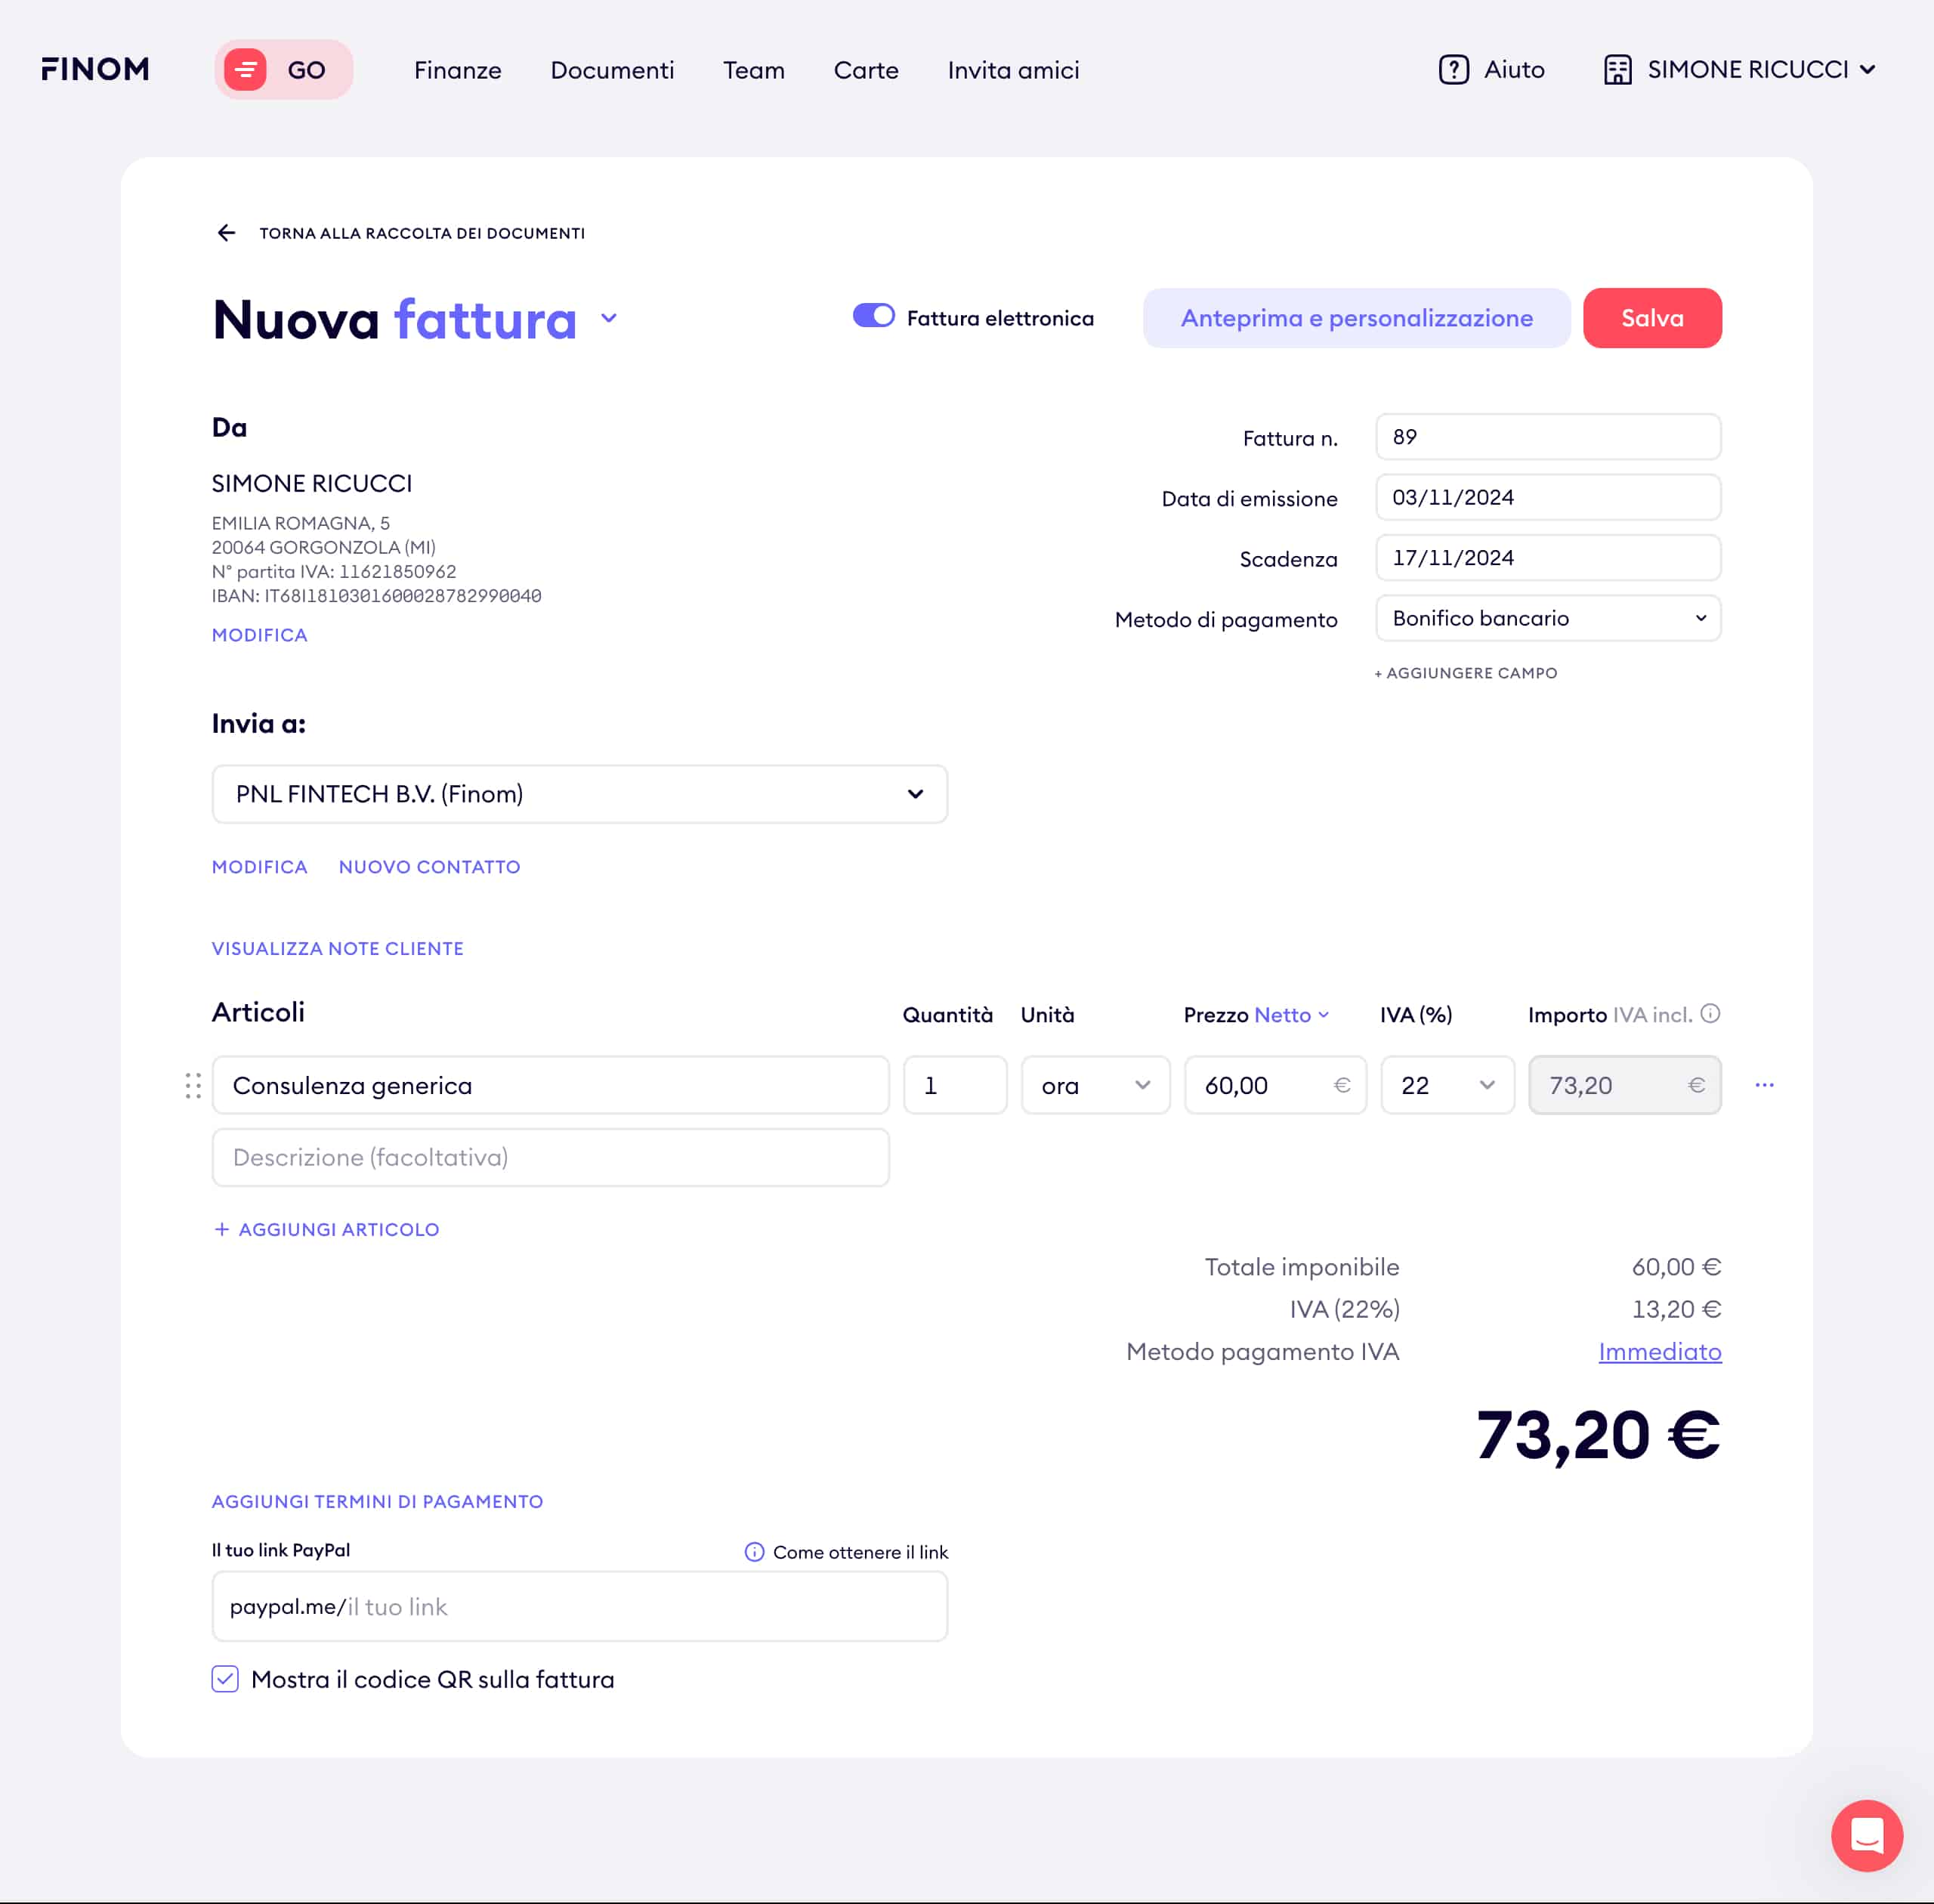
Task: Toggle the Fattura elettronica switch
Action: coord(873,316)
